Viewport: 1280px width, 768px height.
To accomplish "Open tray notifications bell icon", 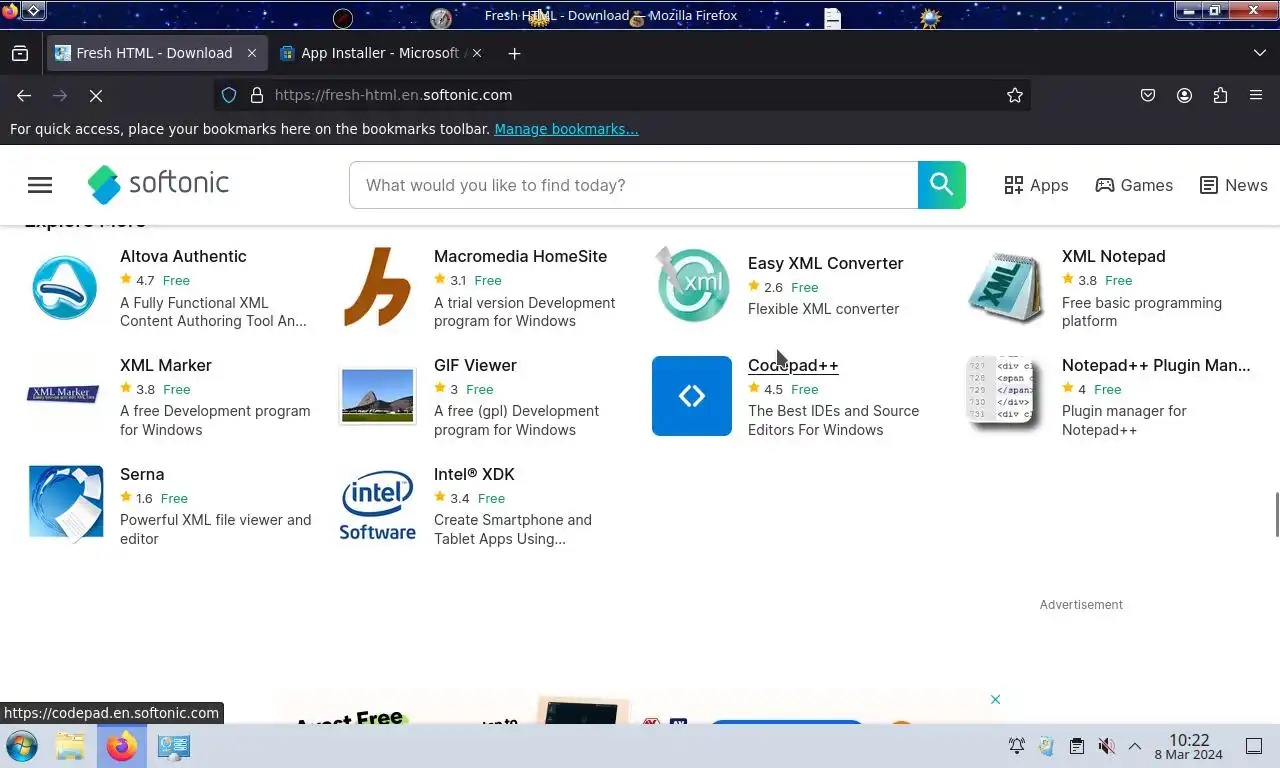I will pos(1016,746).
